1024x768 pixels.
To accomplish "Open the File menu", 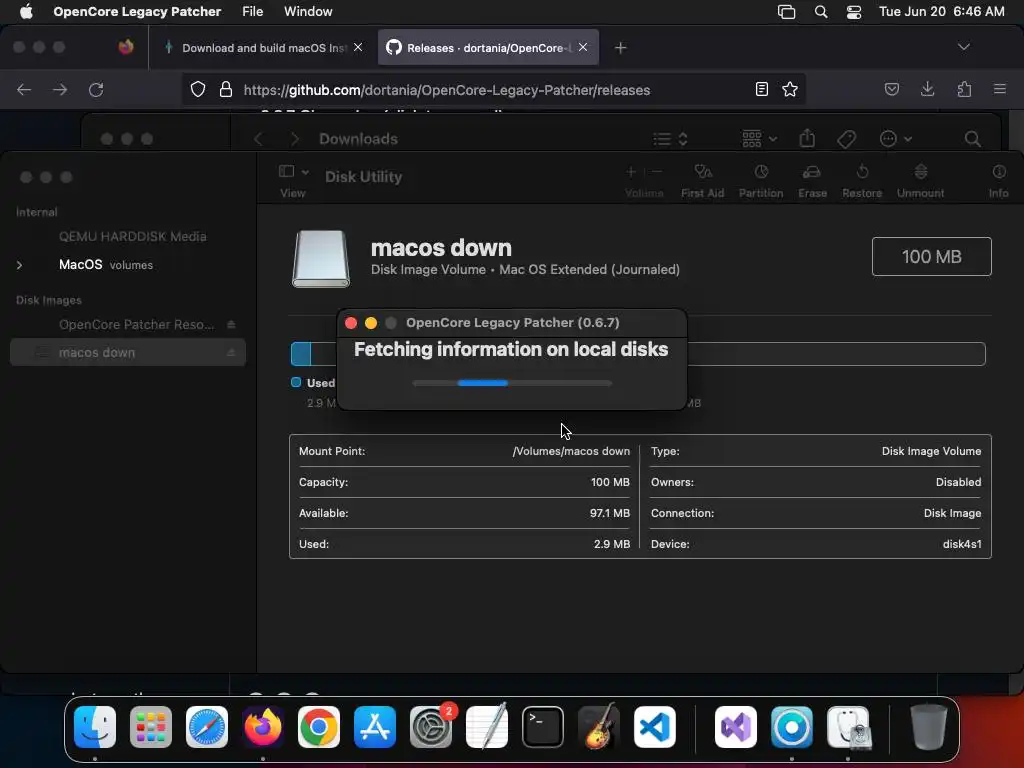I will tap(252, 12).
